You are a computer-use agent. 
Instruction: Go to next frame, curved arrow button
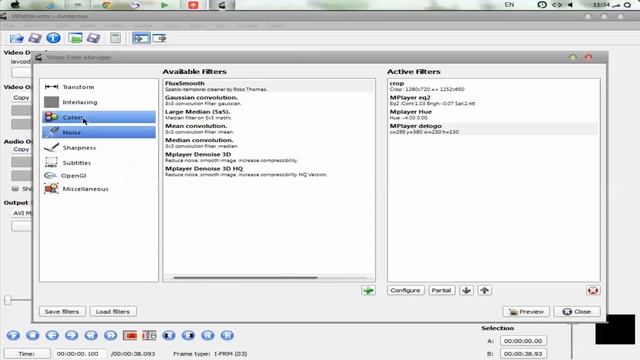(x=71, y=336)
